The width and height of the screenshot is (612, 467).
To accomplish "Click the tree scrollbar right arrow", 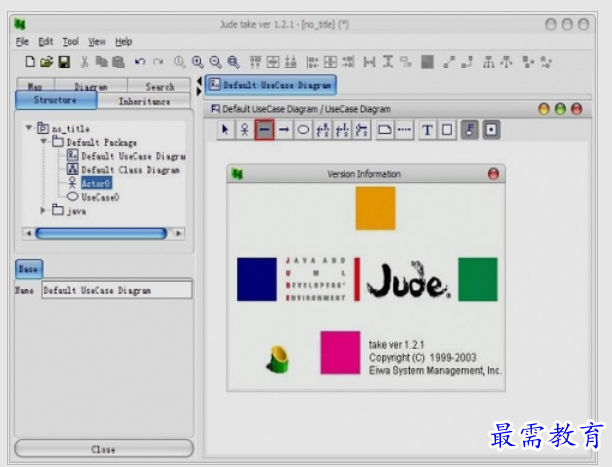I will coord(179,234).
